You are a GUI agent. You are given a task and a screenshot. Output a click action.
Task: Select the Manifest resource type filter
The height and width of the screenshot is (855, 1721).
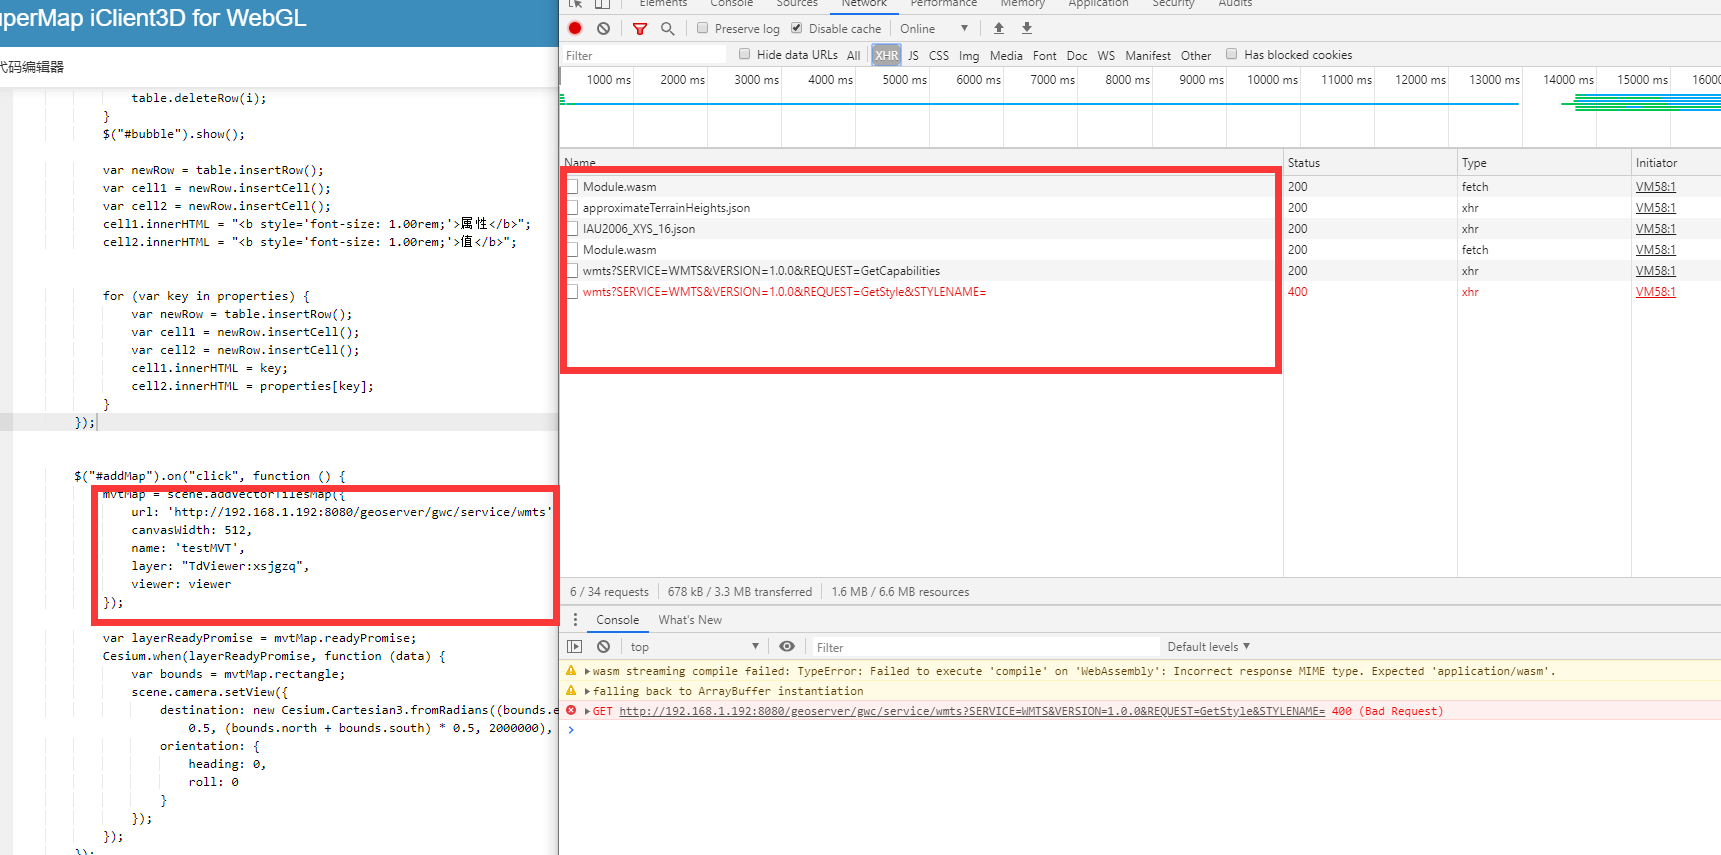point(1147,56)
